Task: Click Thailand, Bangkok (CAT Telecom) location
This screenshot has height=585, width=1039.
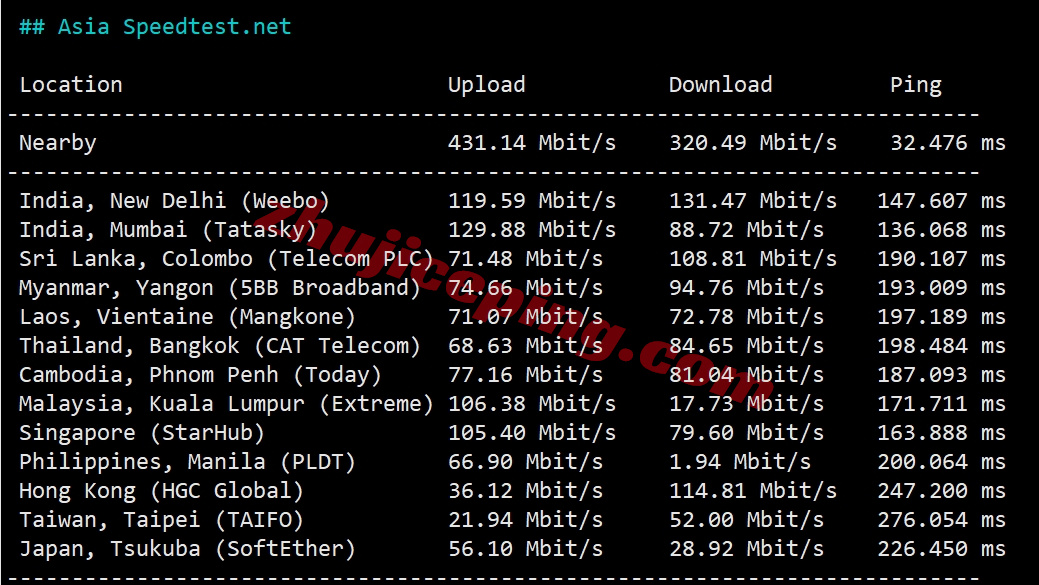Action: [x=220, y=346]
